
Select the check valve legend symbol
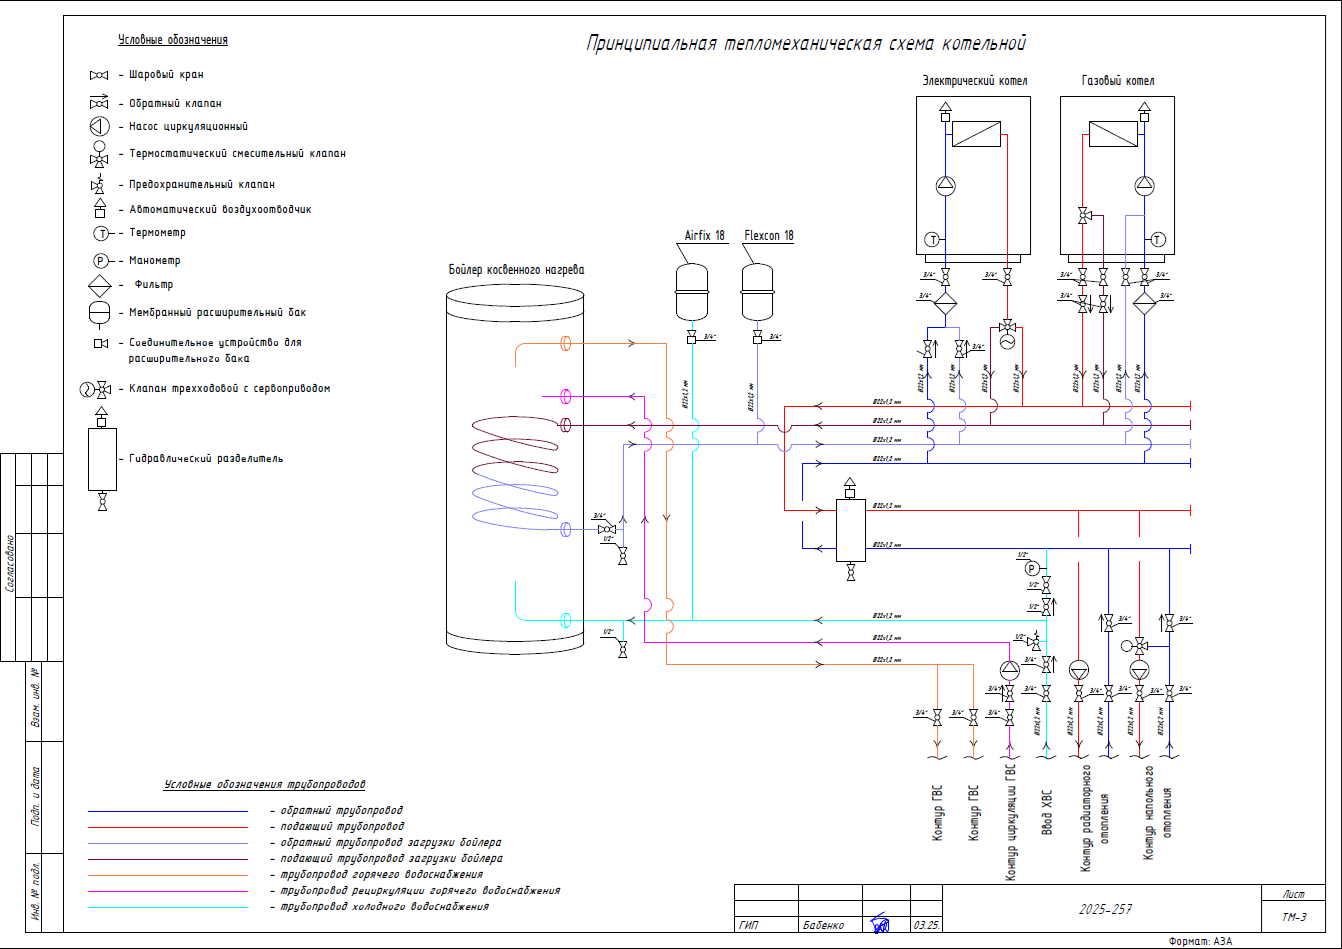tap(99, 102)
